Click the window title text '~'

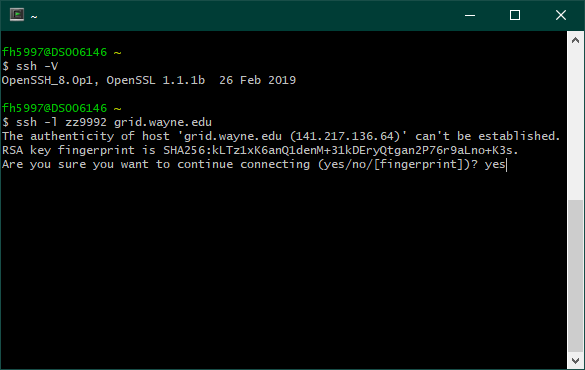click(34, 16)
